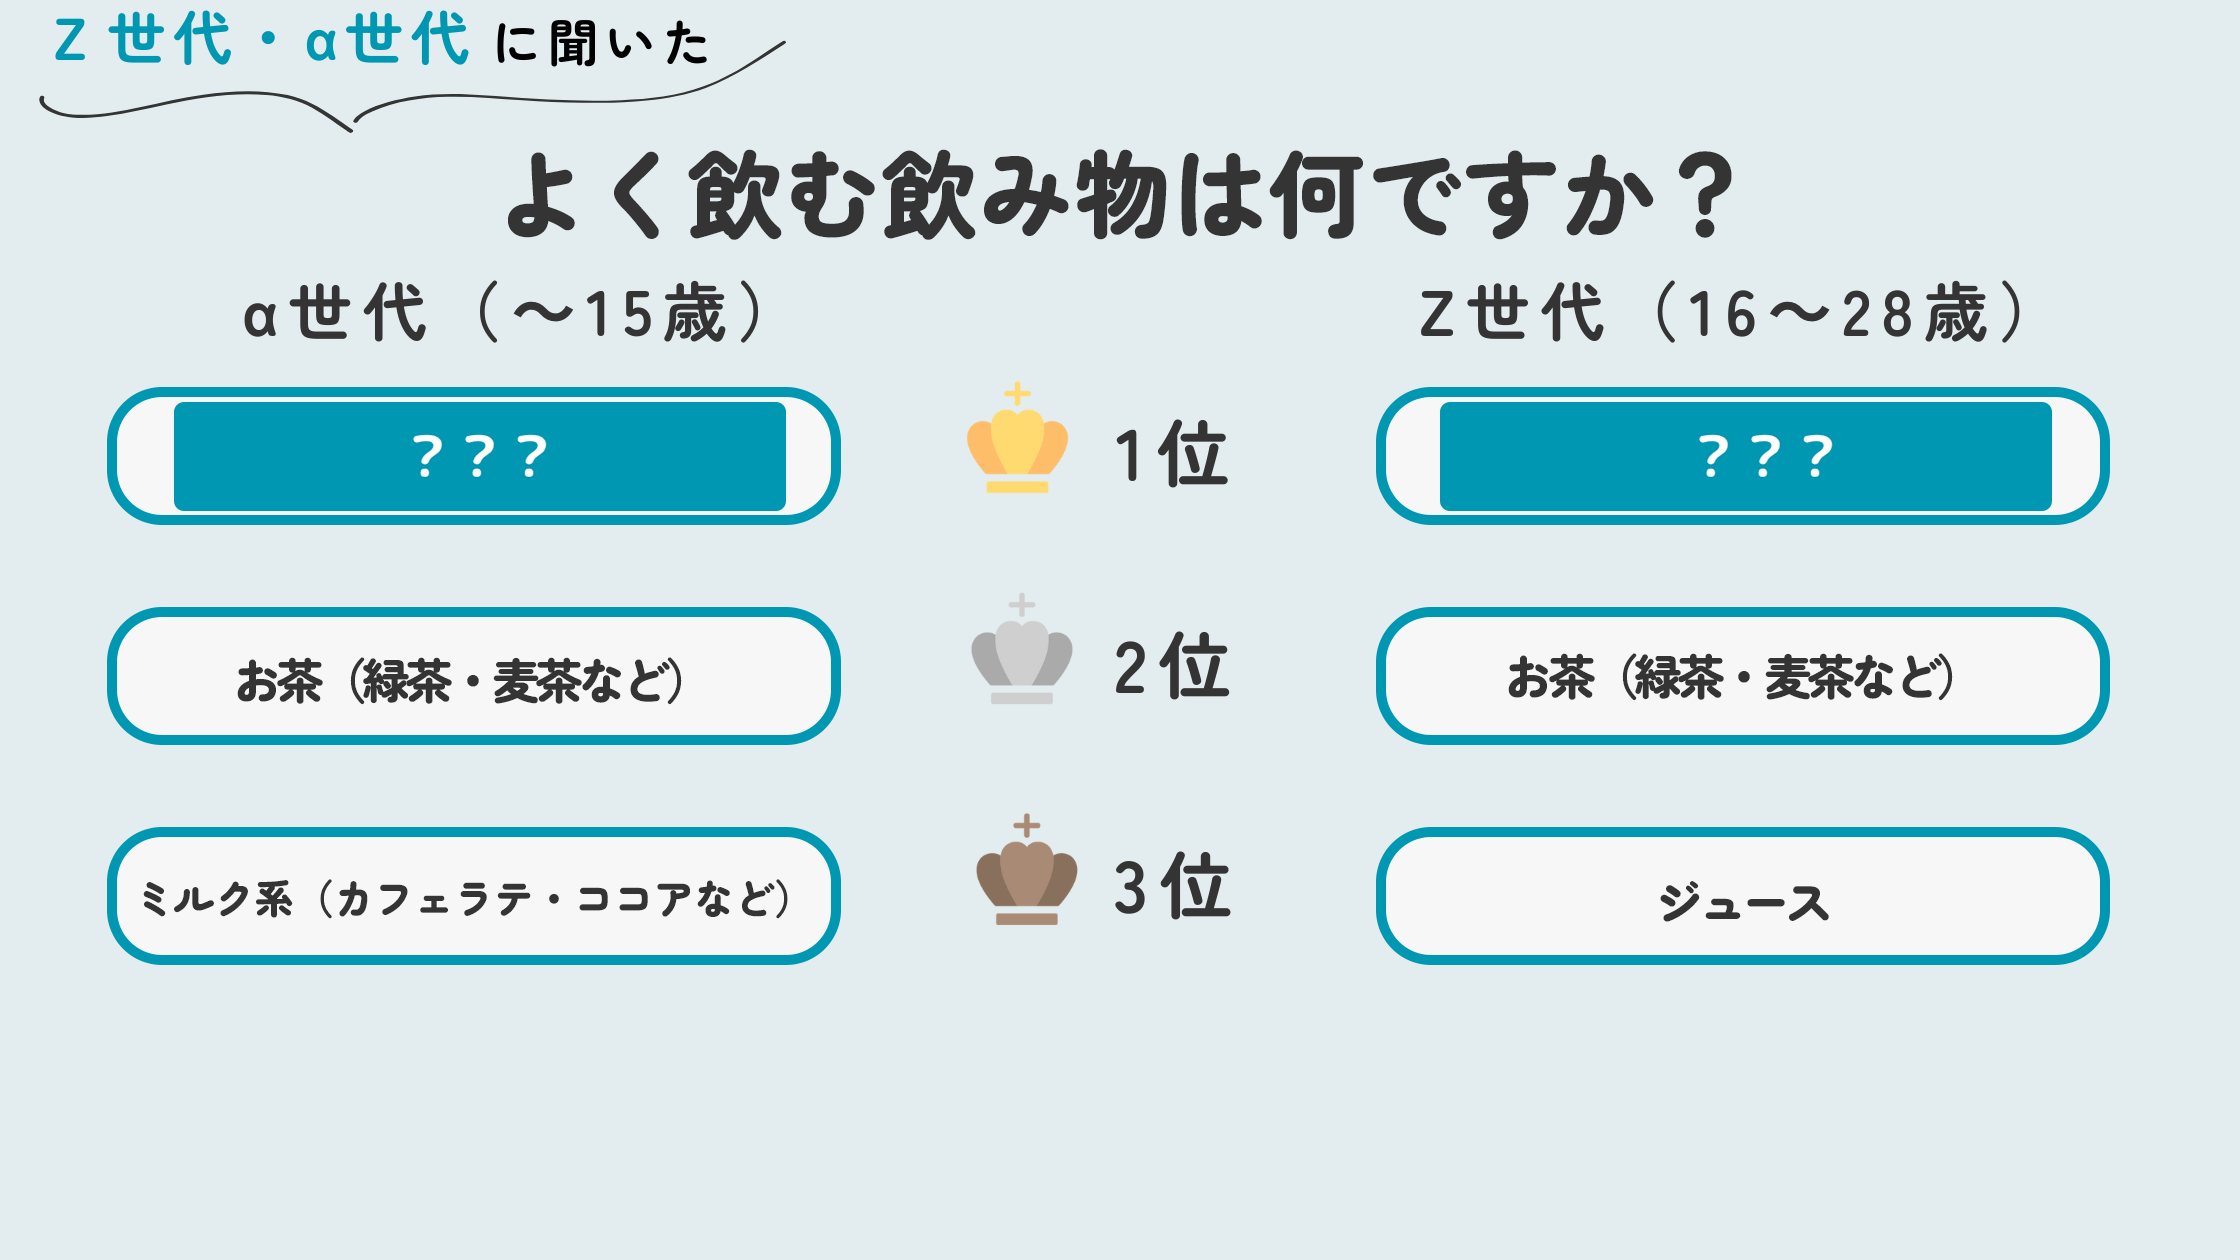
Task: Reveal the hidden ??? answer under α世代
Action: click(479, 456)
